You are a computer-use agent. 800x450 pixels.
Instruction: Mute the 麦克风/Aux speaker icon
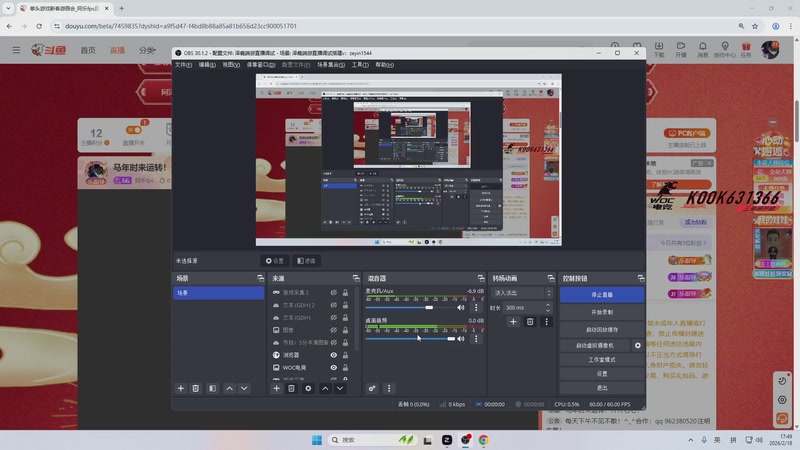461,308
